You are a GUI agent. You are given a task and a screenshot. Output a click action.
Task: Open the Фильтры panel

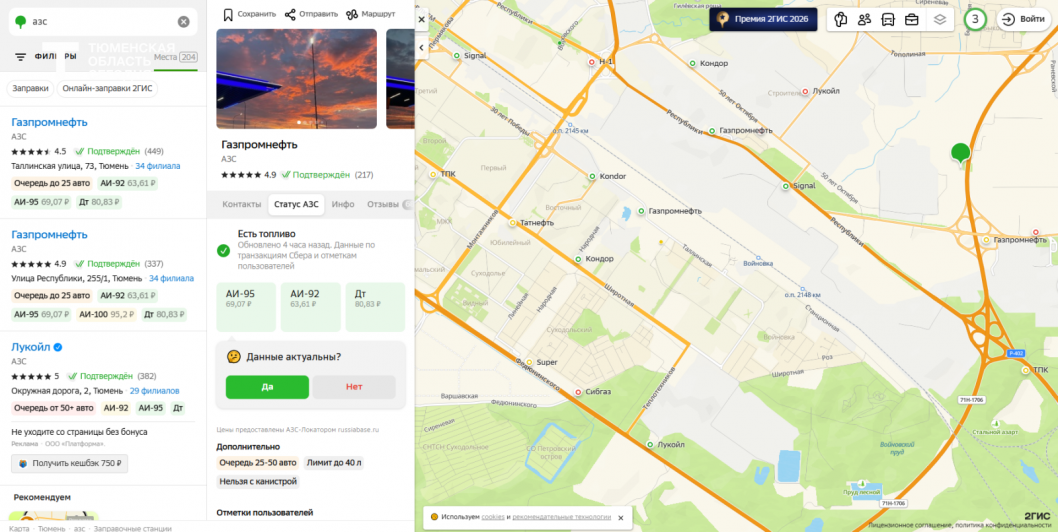(40, 57)
